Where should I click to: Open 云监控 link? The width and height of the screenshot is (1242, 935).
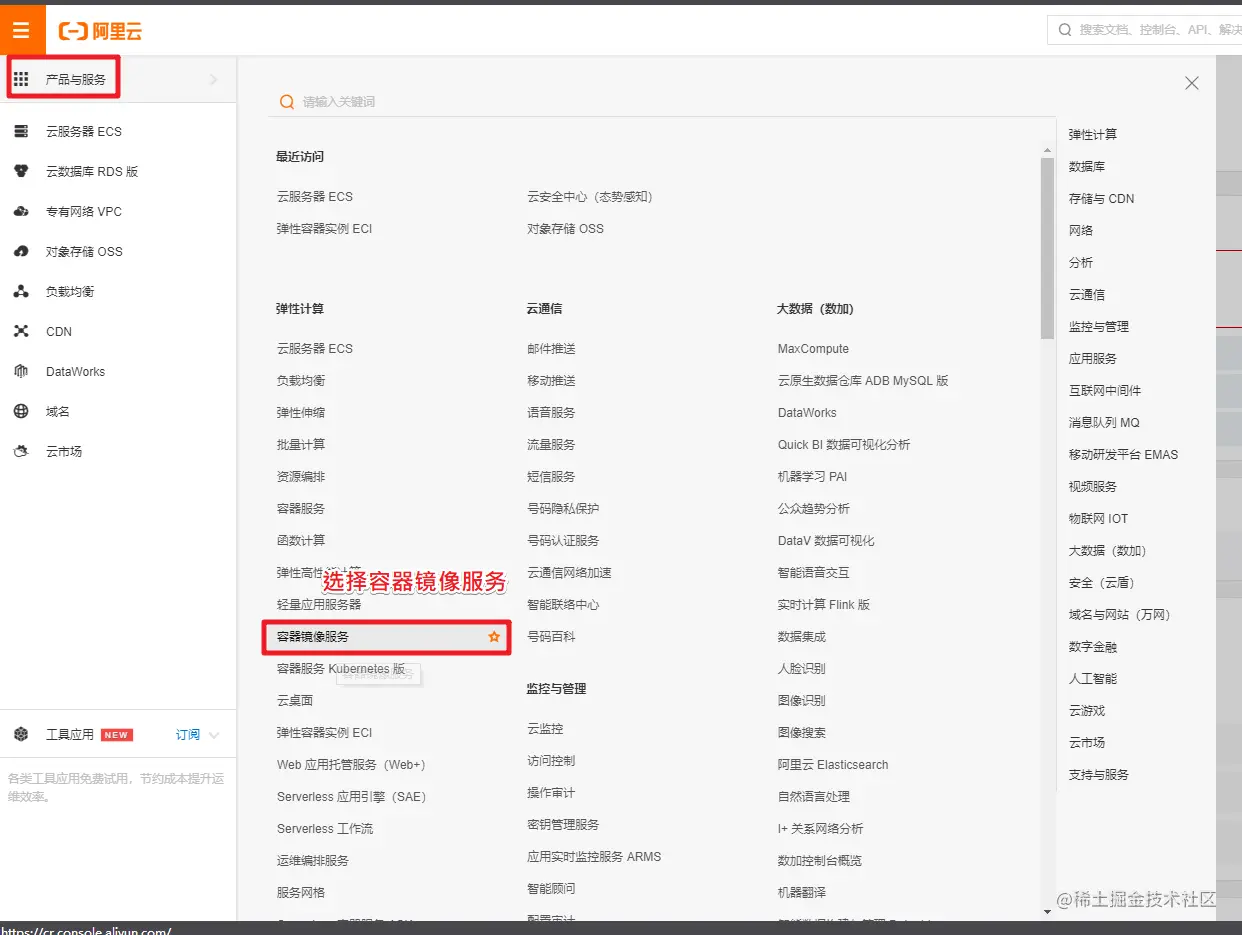[545, 728]
